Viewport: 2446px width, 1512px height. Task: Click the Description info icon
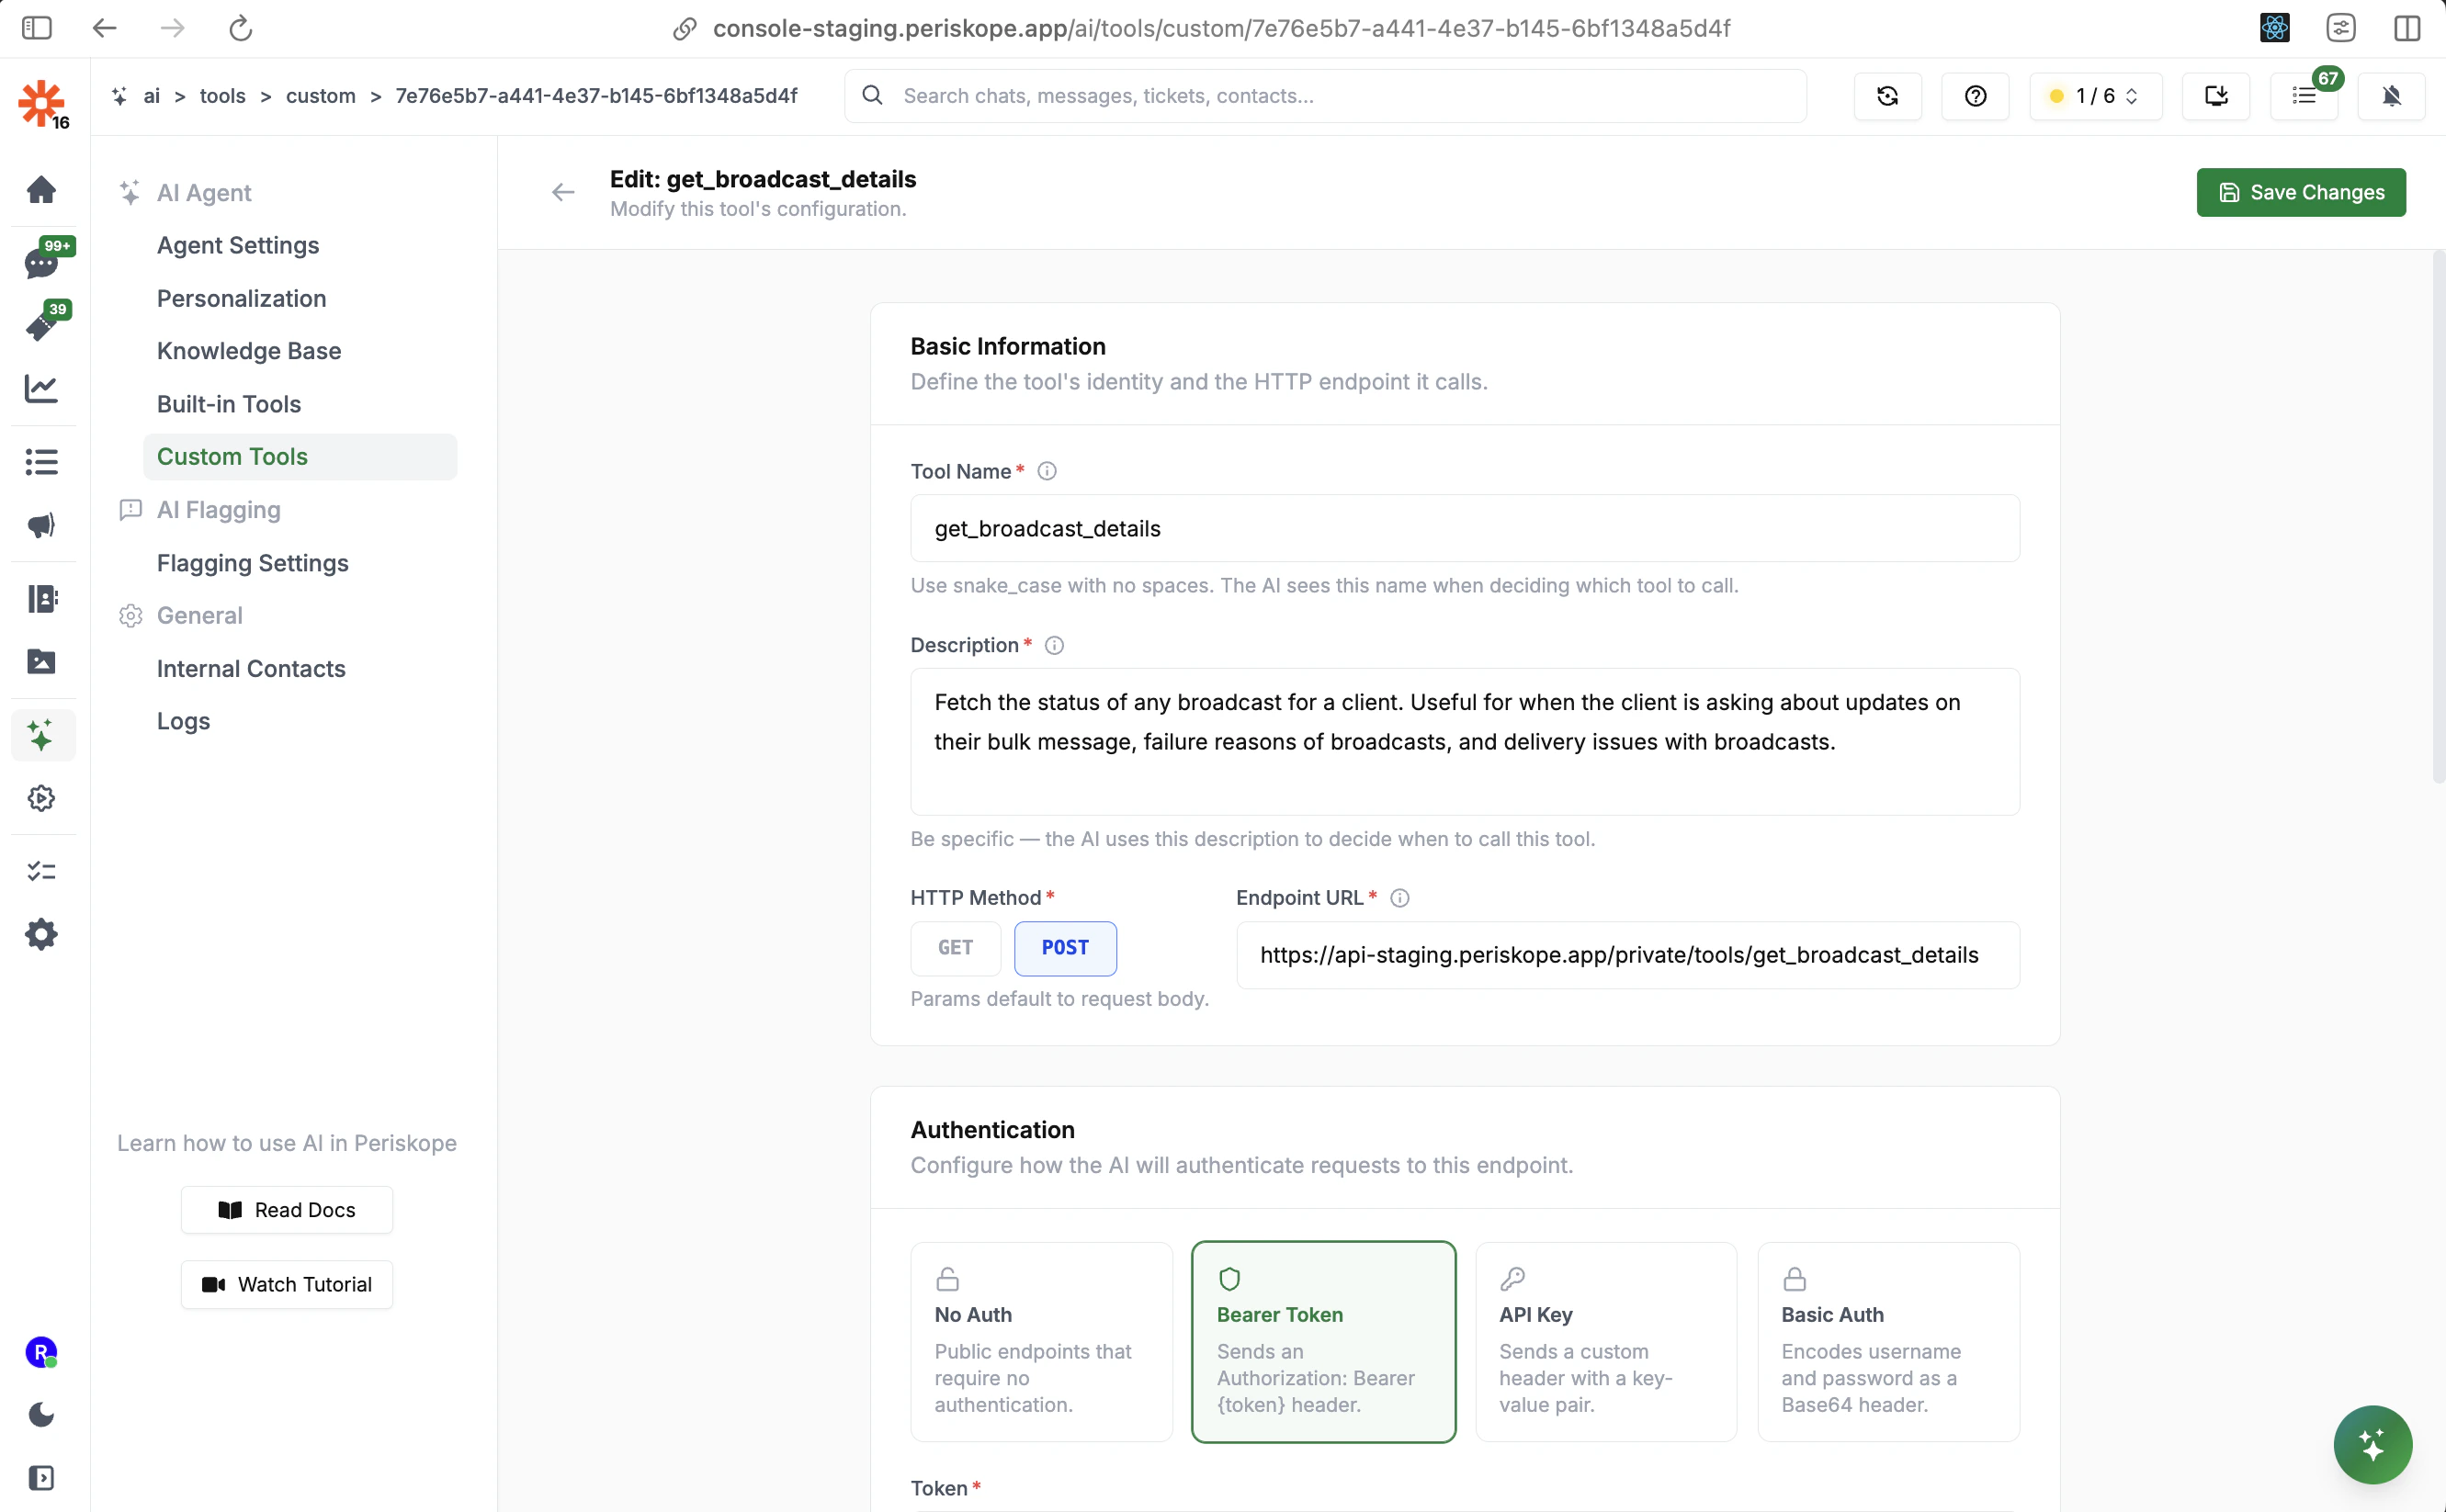click(x=1054, y=645)
